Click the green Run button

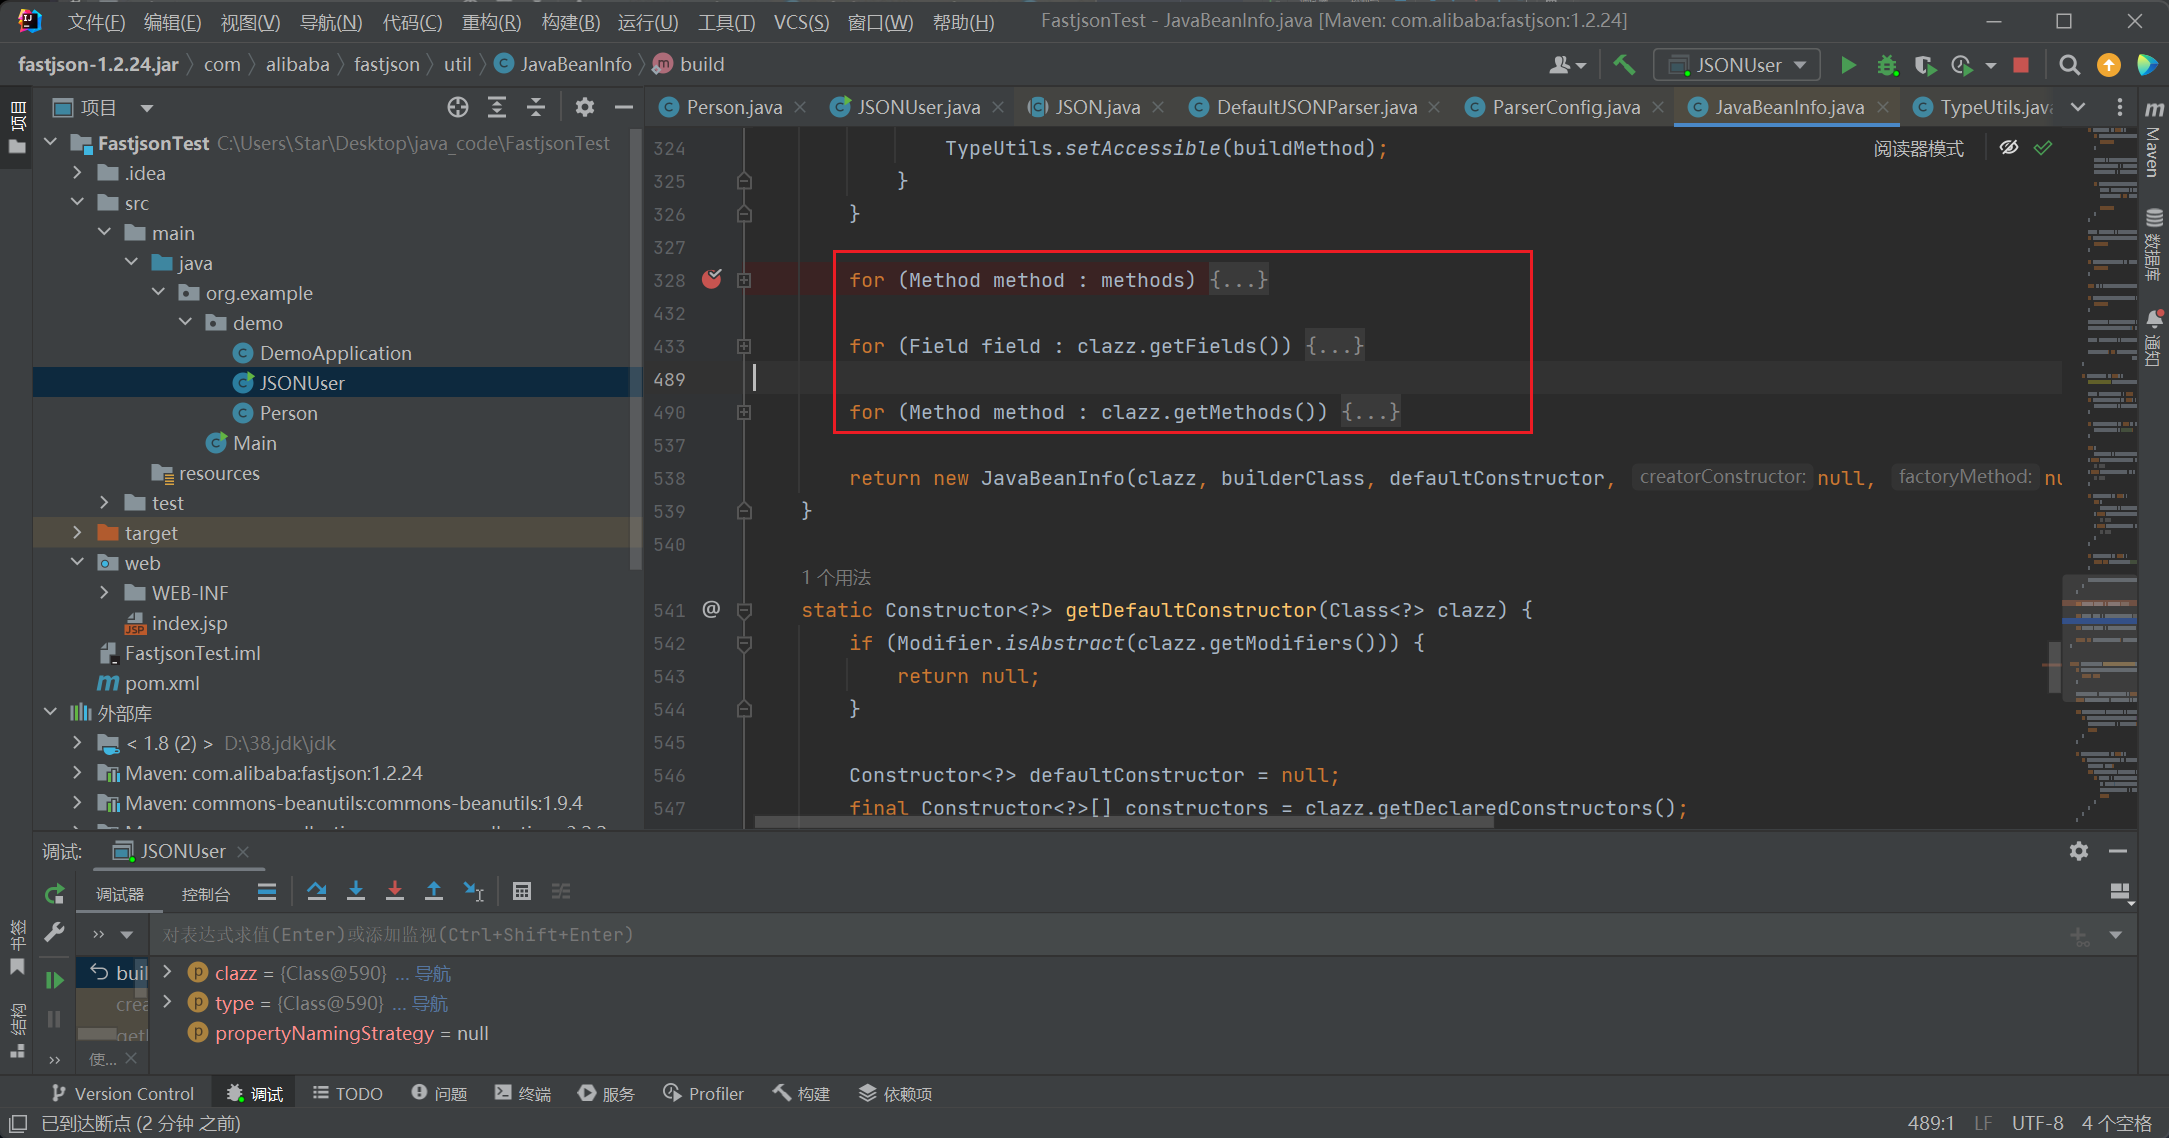click(1848, 65)
